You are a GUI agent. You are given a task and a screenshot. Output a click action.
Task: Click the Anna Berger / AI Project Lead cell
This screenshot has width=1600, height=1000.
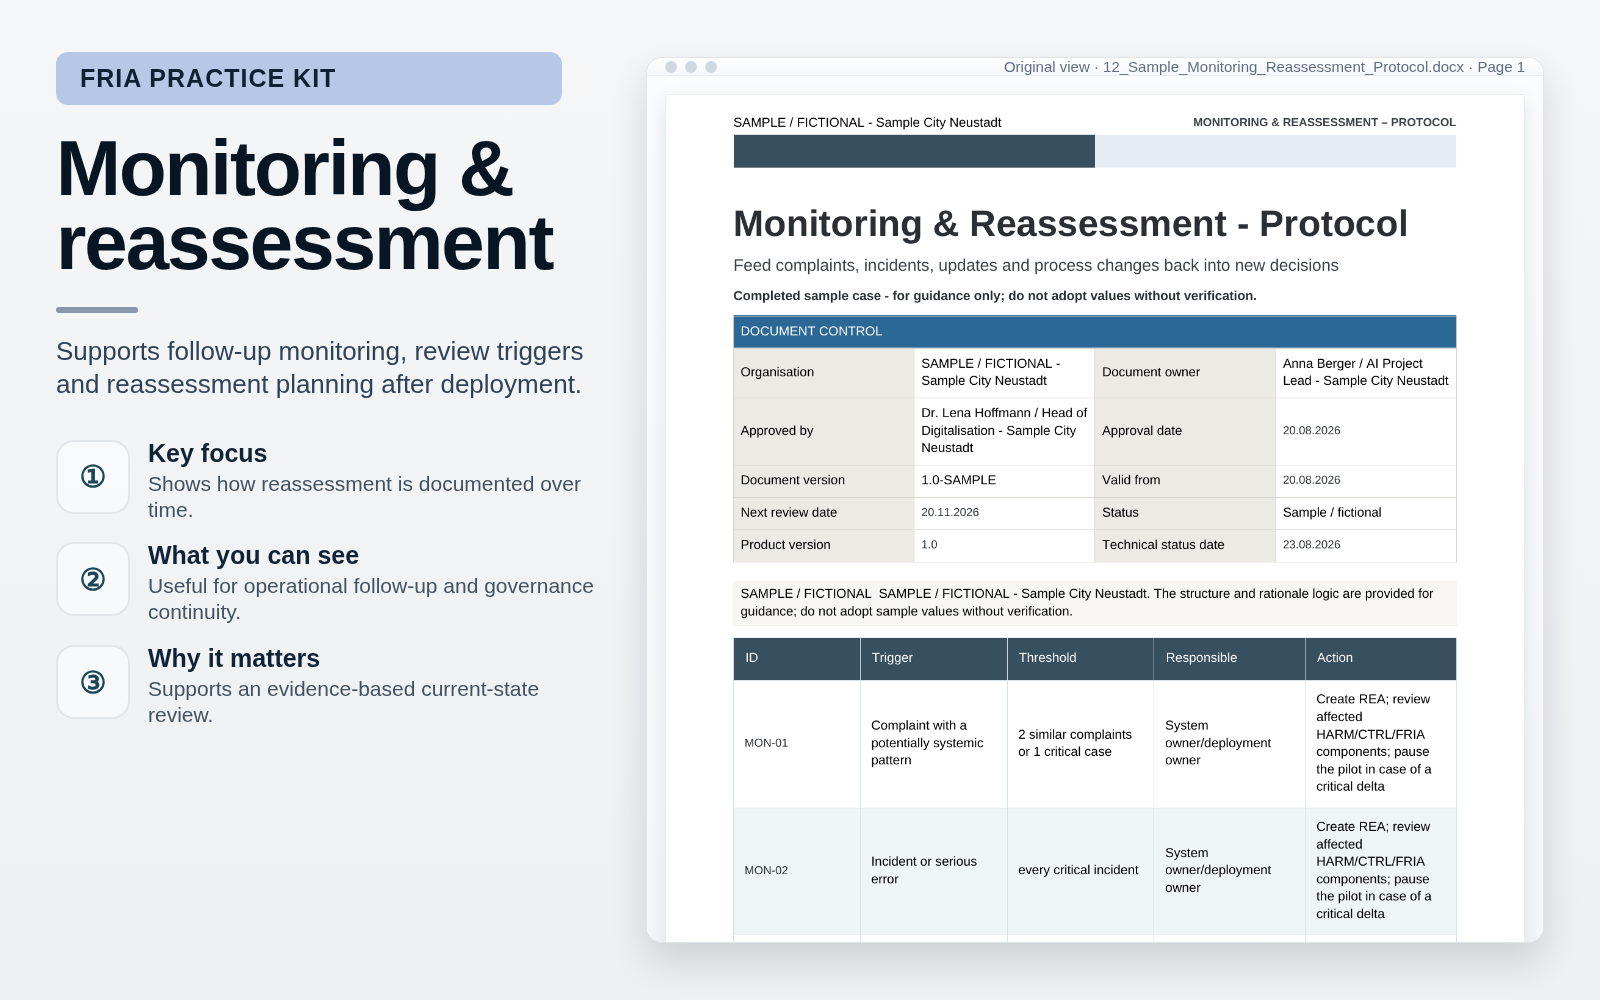tap(1365, 372)
